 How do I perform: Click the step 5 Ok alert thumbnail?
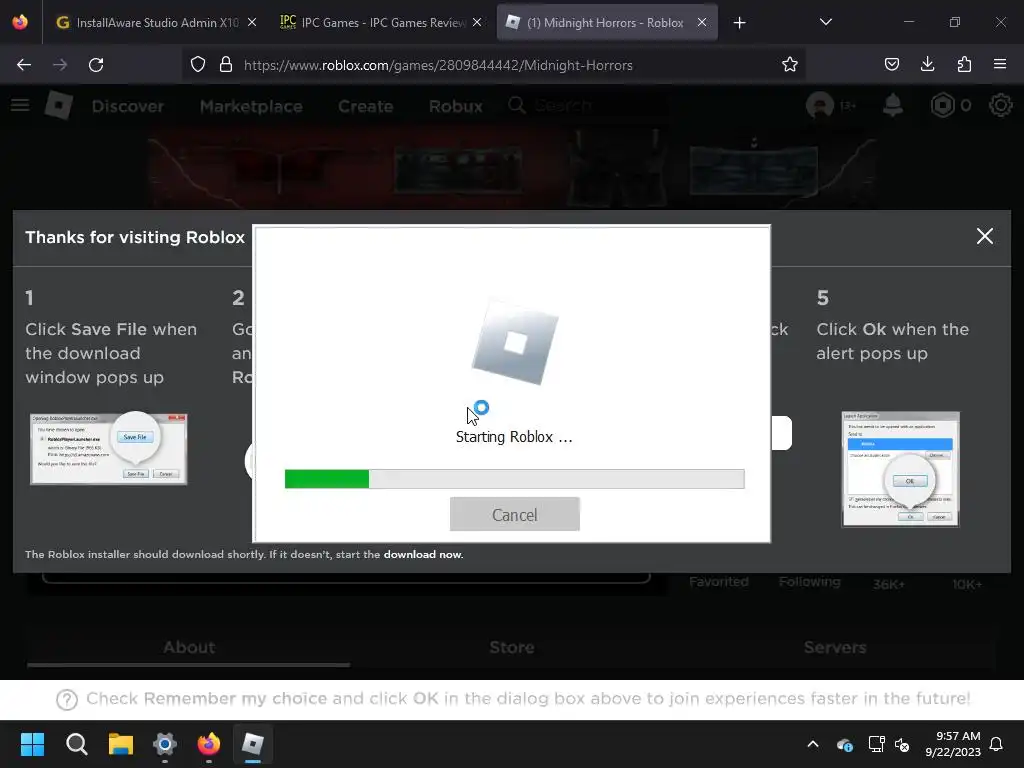pyautogui.click(x=901, y=468)
